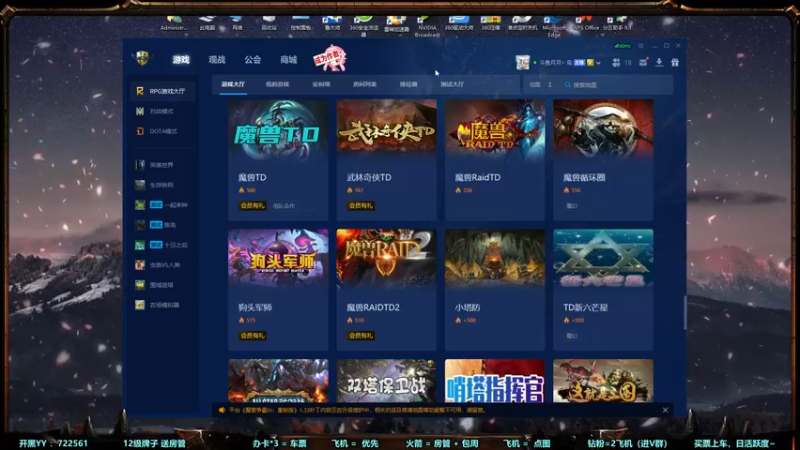Click the gift box icon
Viewport: 800px width, 450px height.
point(675,62)
